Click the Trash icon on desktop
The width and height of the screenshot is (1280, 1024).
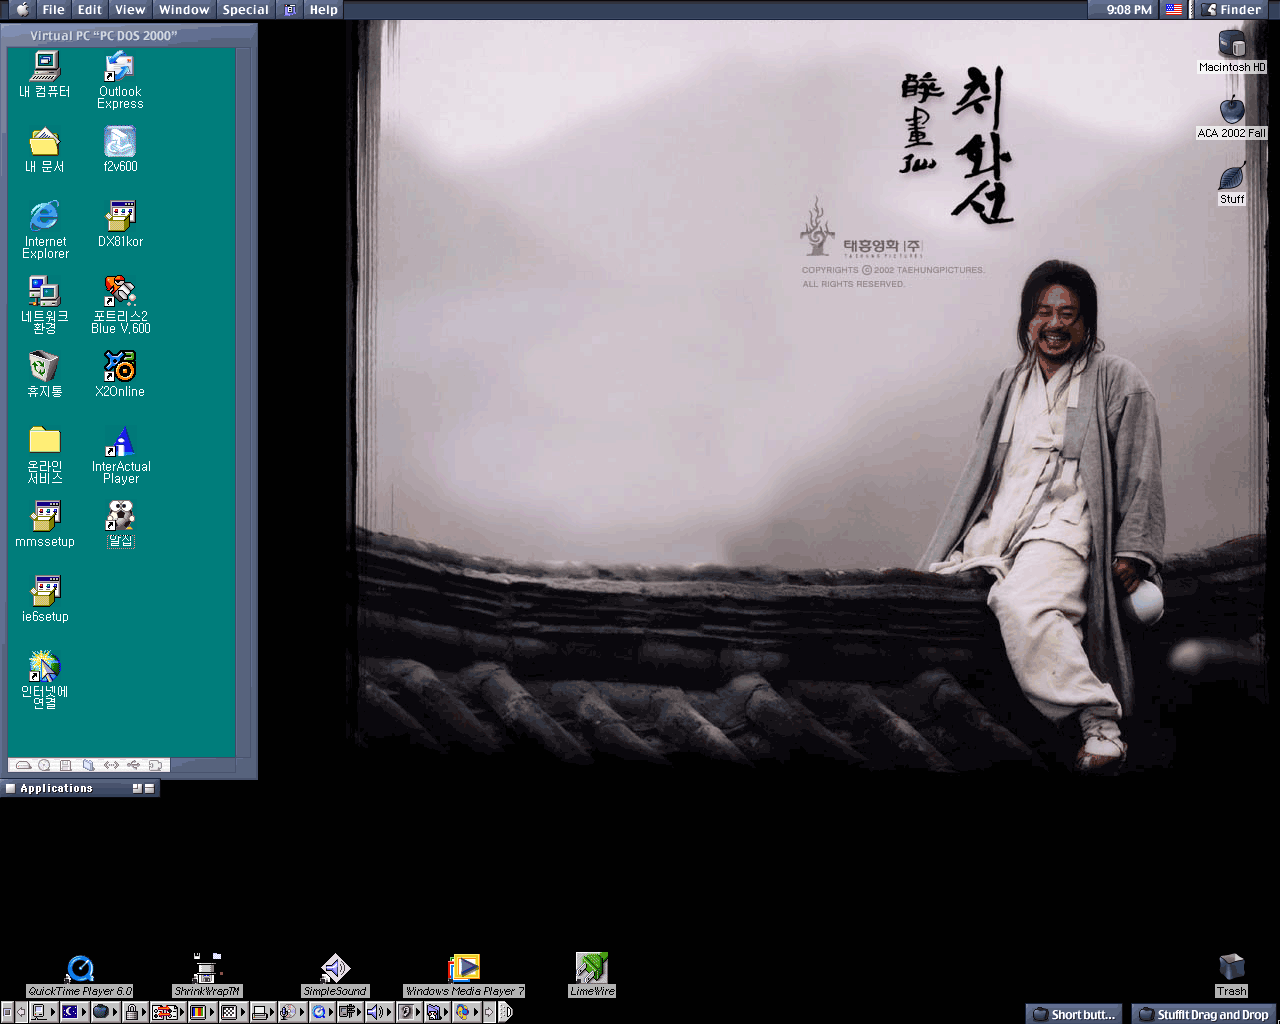pos(1232,967)
